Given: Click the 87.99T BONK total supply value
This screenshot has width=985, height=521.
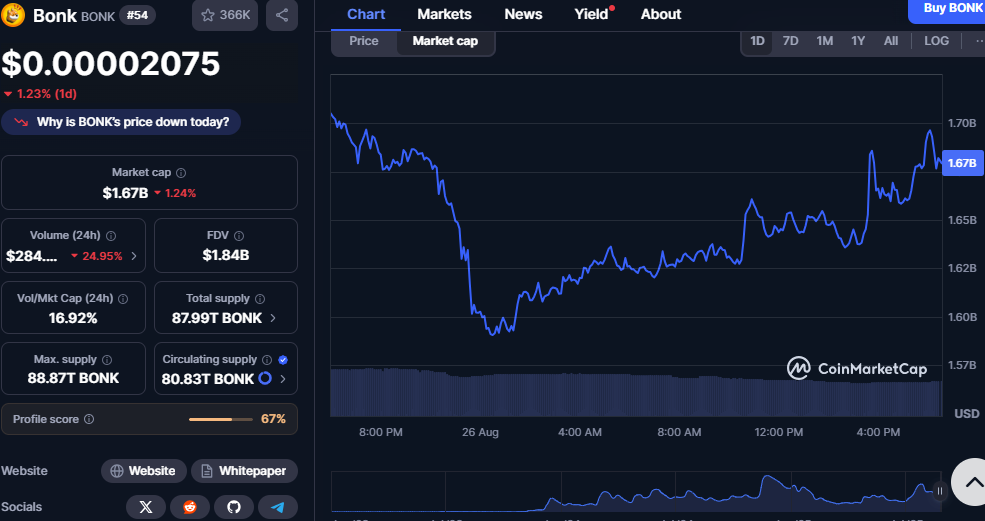Looking at the screenshot, I should (217, 318).
